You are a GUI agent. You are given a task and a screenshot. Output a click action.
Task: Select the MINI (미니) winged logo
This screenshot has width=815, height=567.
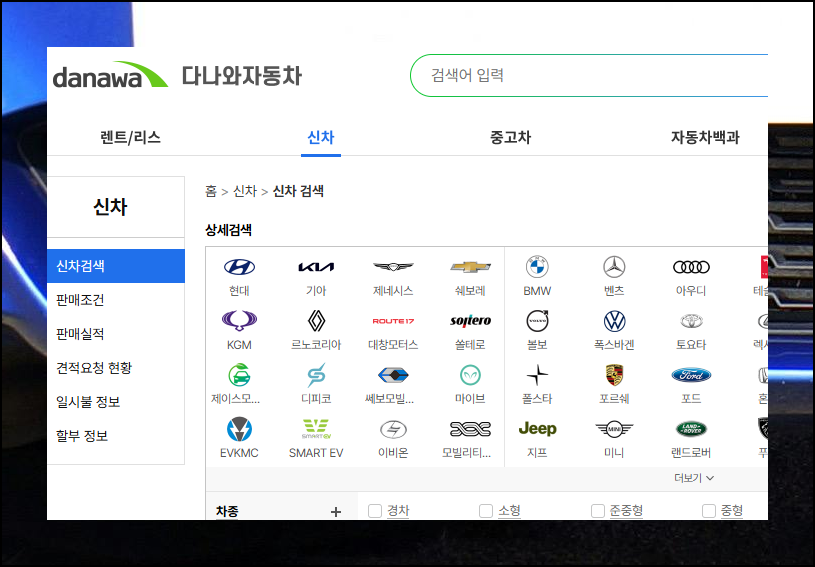coord(614,429)
